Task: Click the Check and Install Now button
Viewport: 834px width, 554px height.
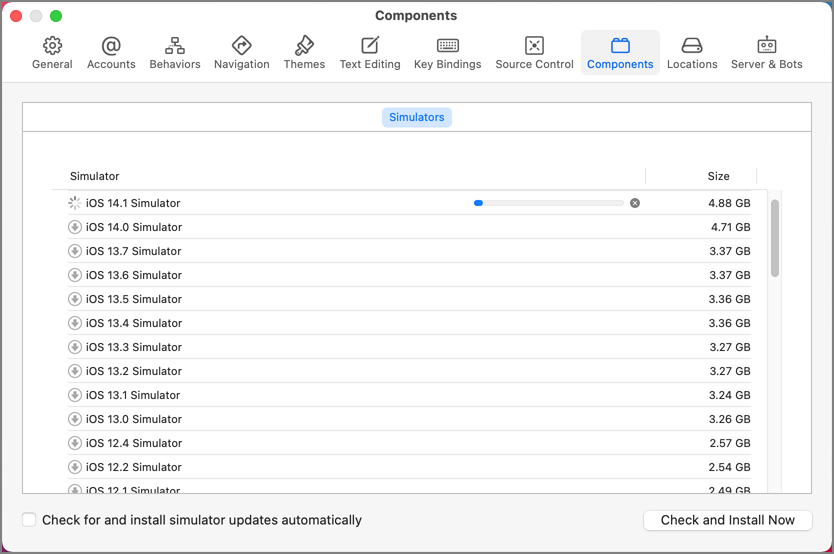Action: tap(728, 520)
